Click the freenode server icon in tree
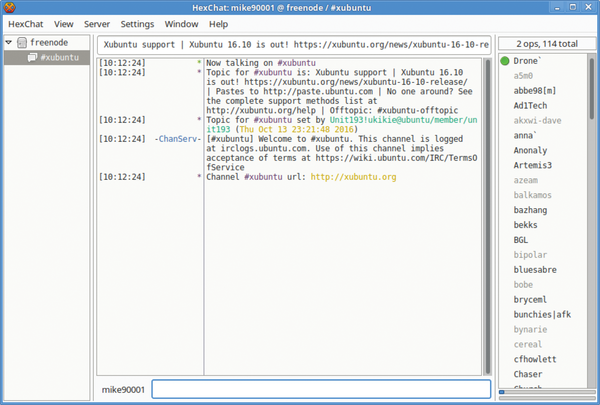The height and width of the screenshot is (405, 600). 22,42
